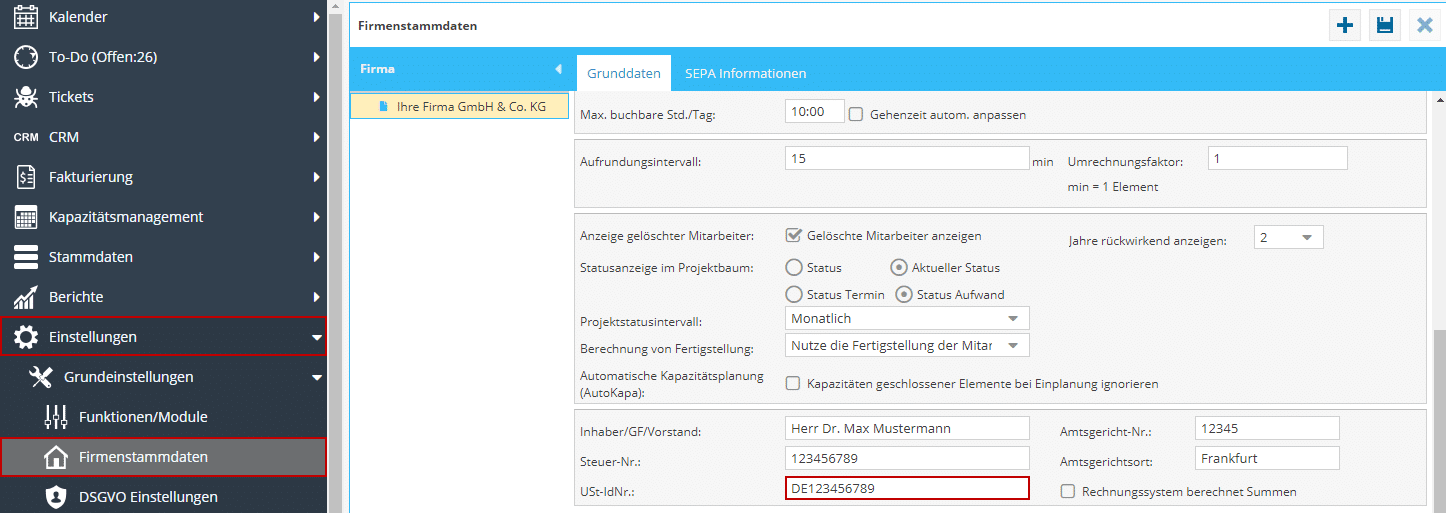Switch to SEPA Informationen tab

coord(745,74)
